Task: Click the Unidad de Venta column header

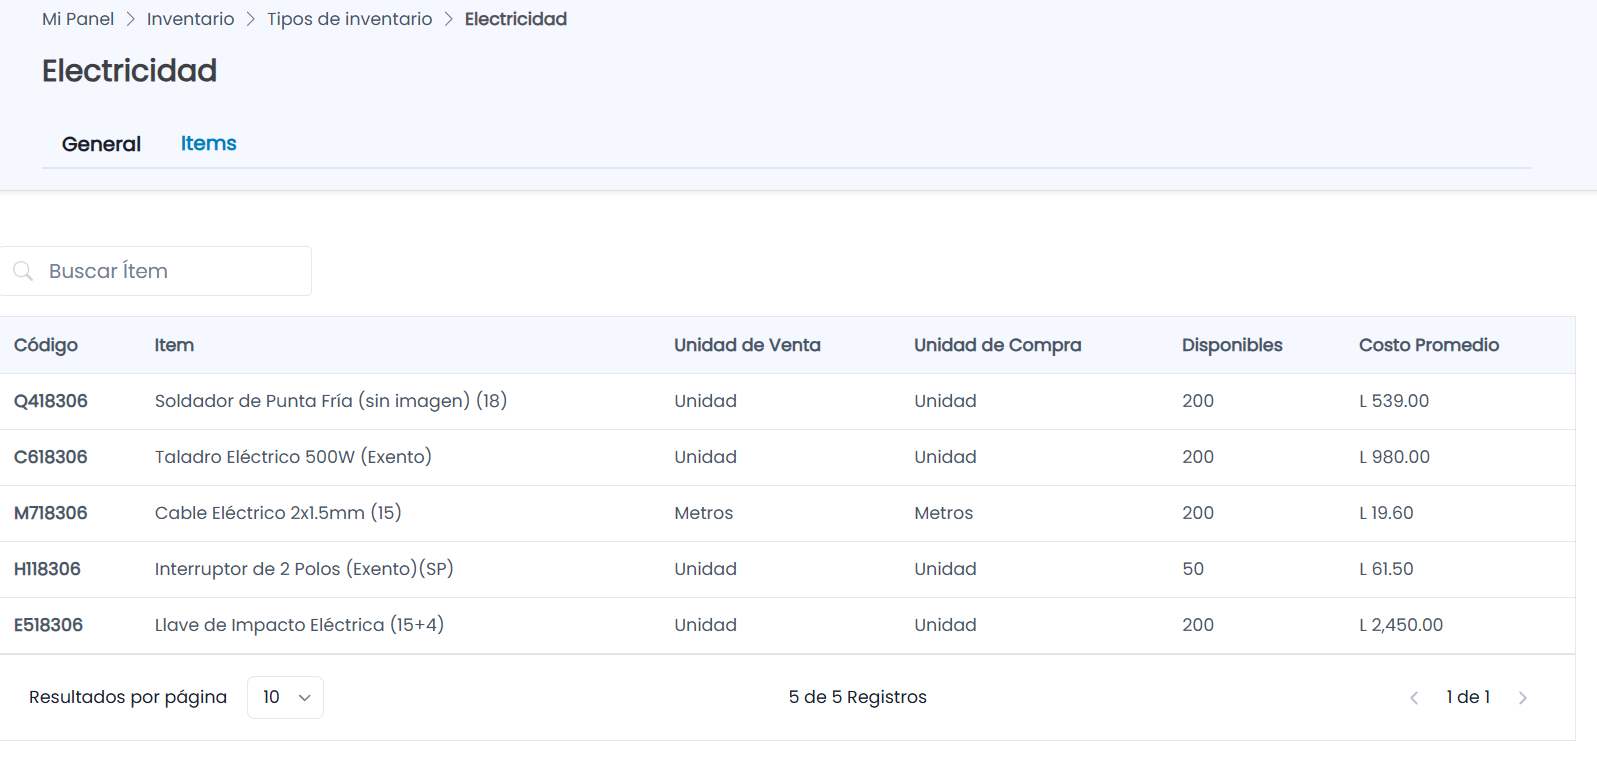Action: coord(747,345)
